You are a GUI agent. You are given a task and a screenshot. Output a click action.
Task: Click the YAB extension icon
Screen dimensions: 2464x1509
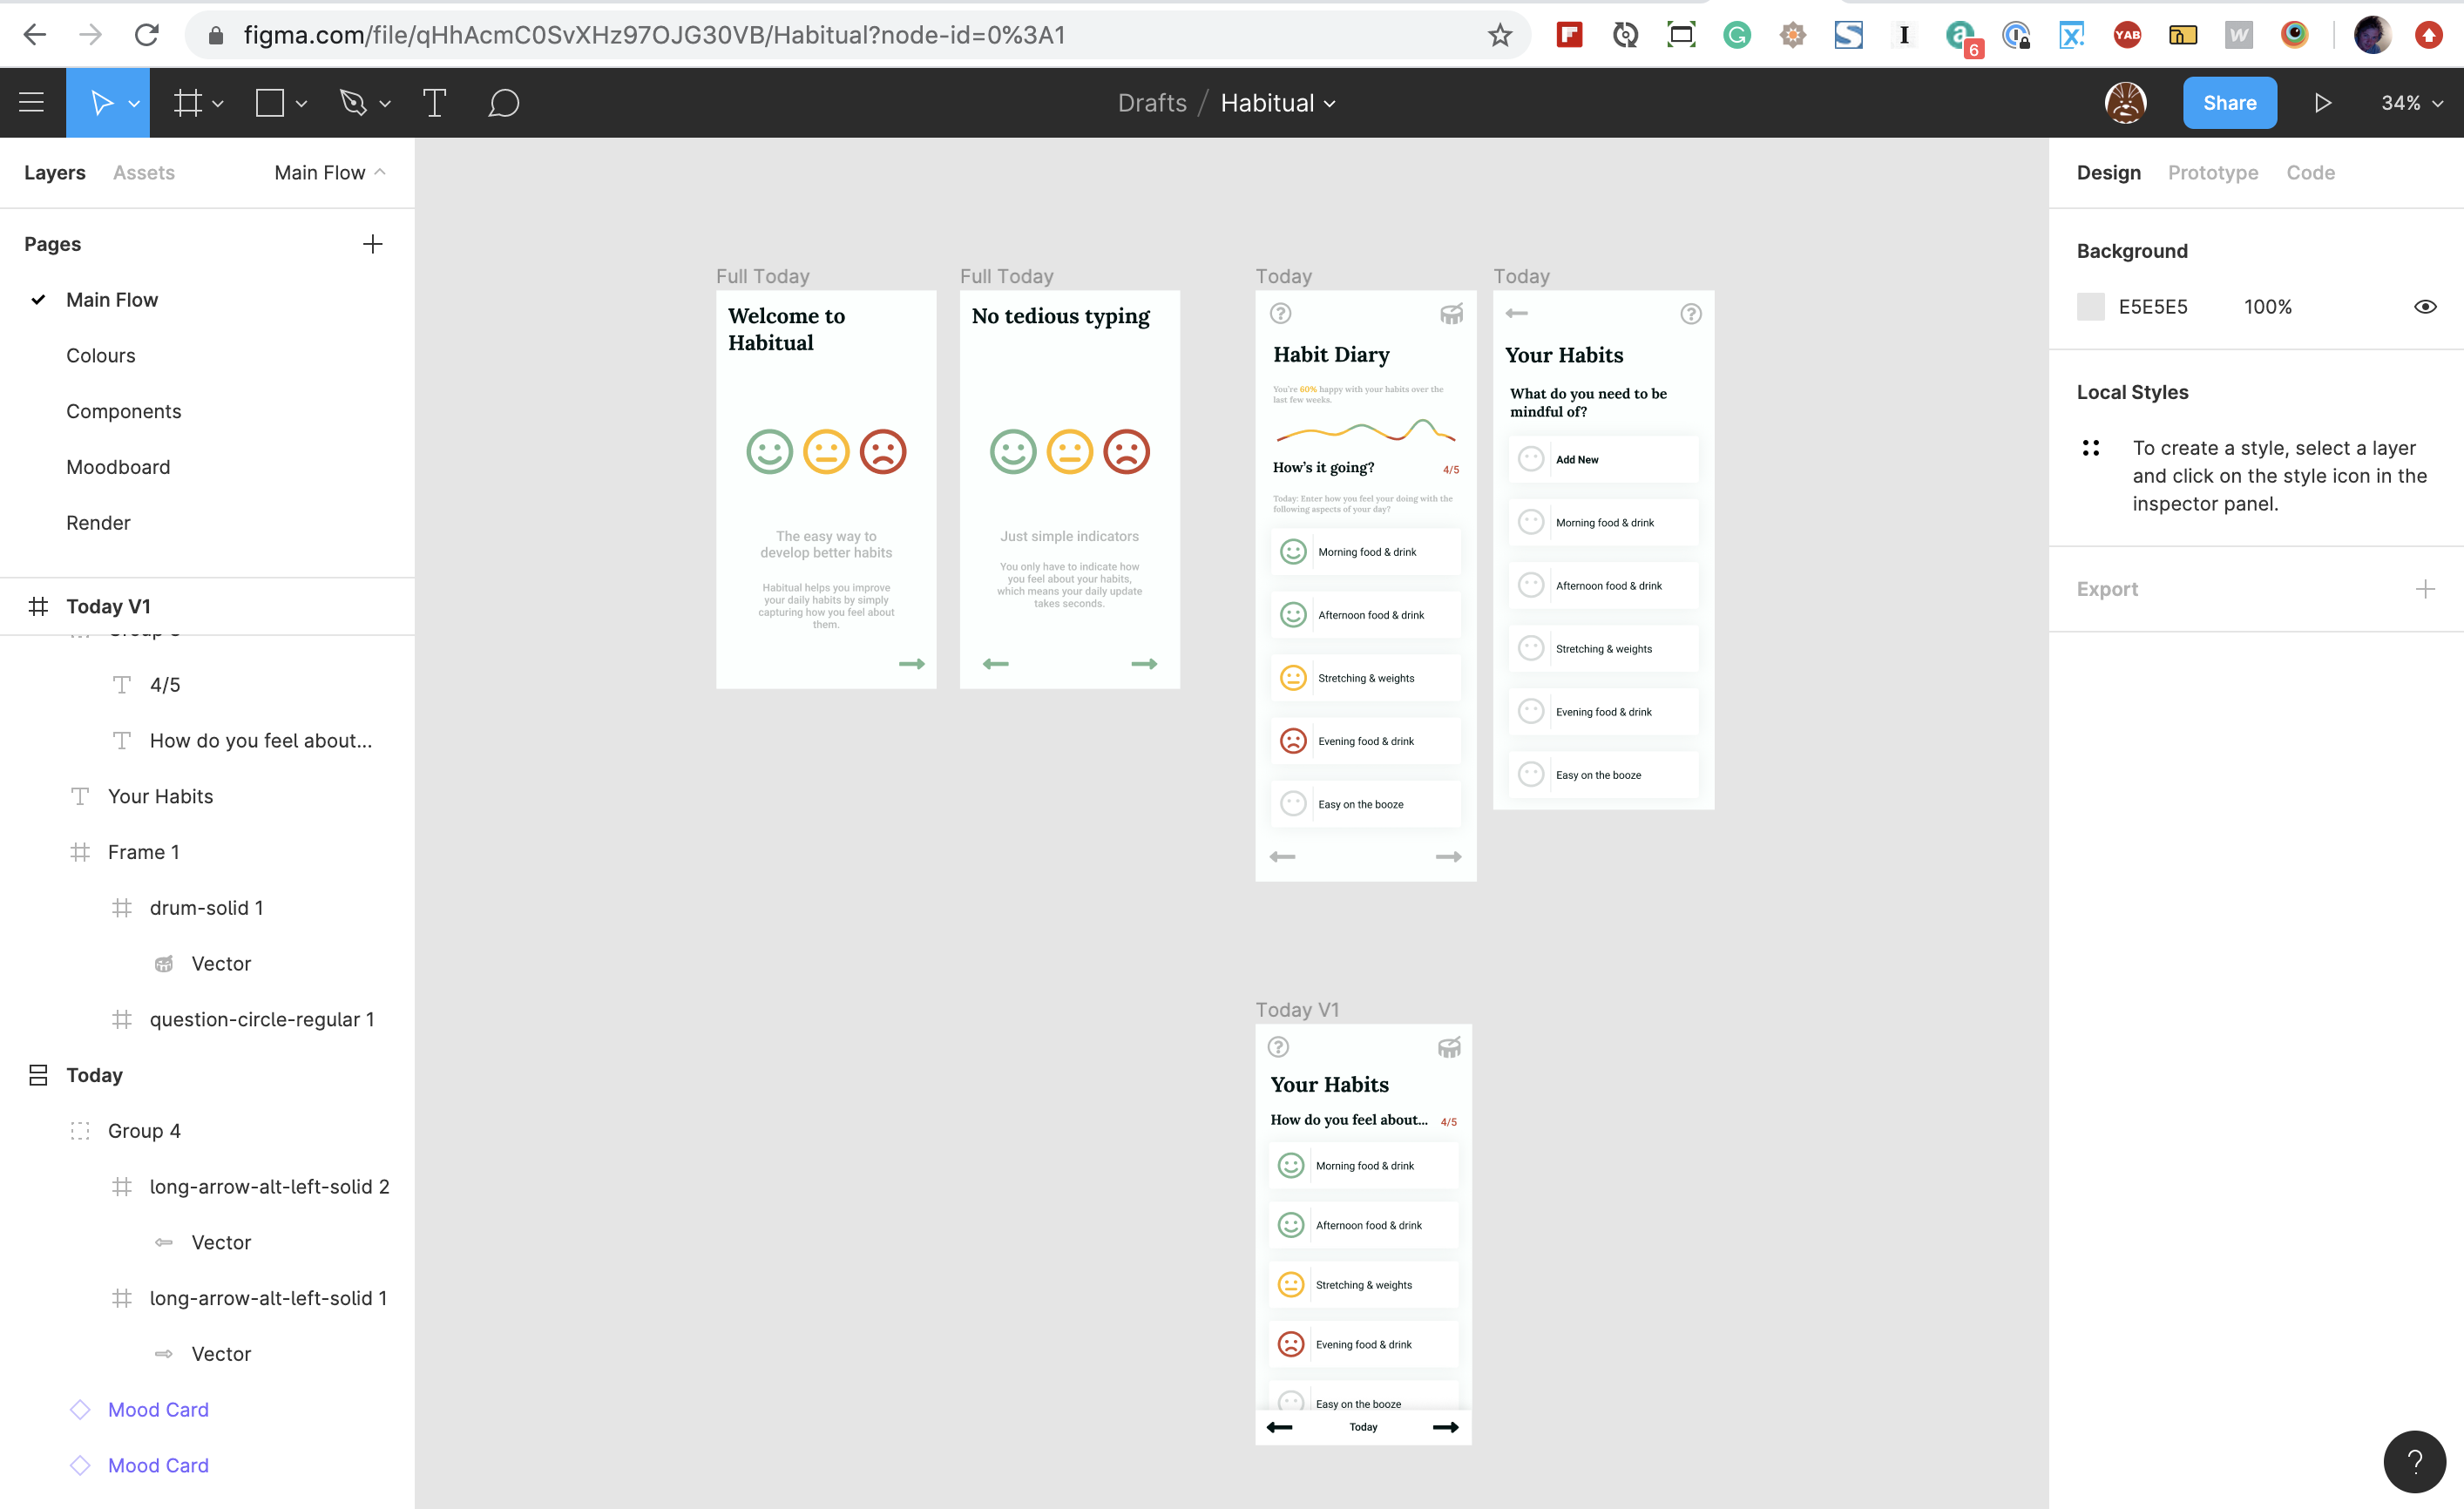pos(2127,35)
